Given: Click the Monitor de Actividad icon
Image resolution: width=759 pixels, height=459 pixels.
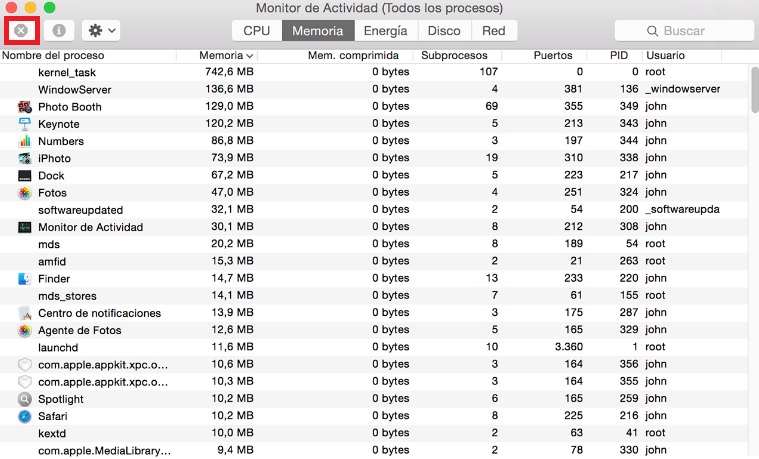Looking at the screenshot, I should tap(25, 227).
